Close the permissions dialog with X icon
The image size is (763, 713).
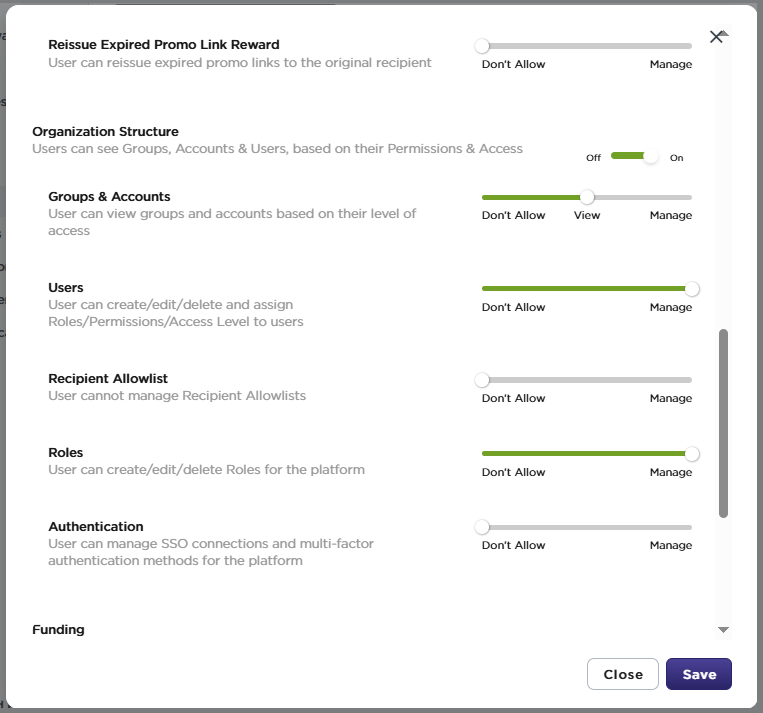tap(715, 37)
